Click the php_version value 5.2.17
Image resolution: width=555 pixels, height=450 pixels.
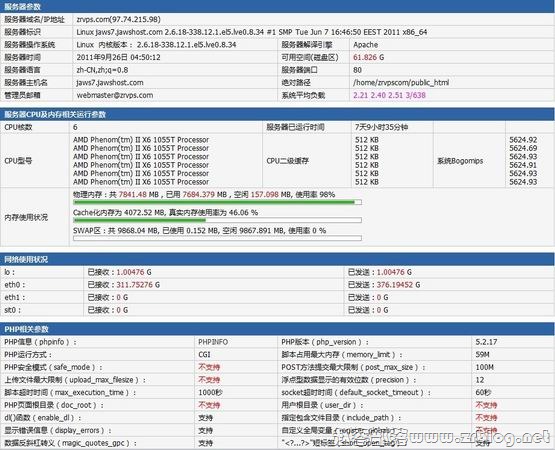486,342
